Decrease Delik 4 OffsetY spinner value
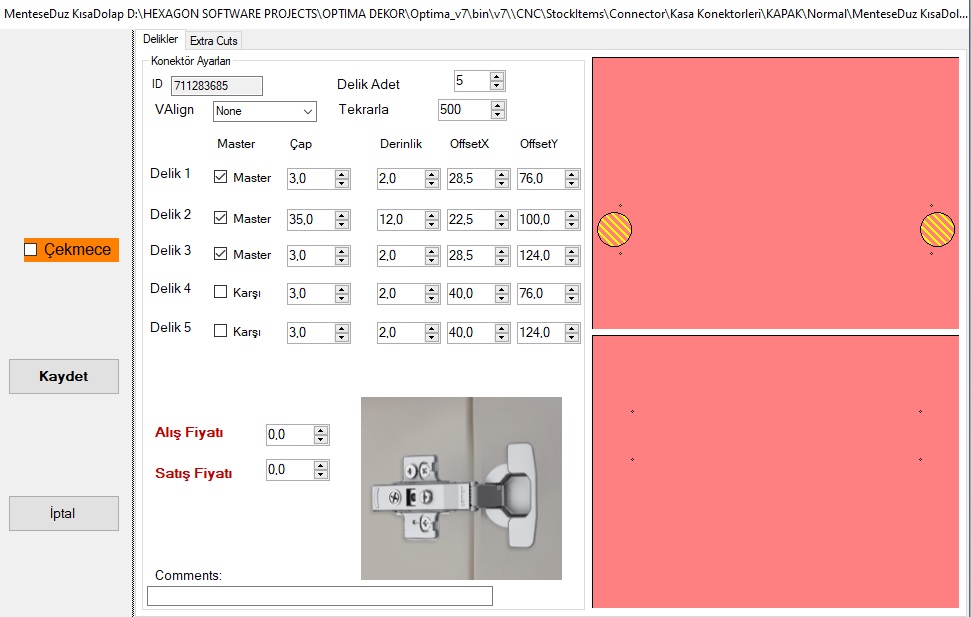Image resolution: width=971 pixels, height=617 pixels. tap(572, 298)
